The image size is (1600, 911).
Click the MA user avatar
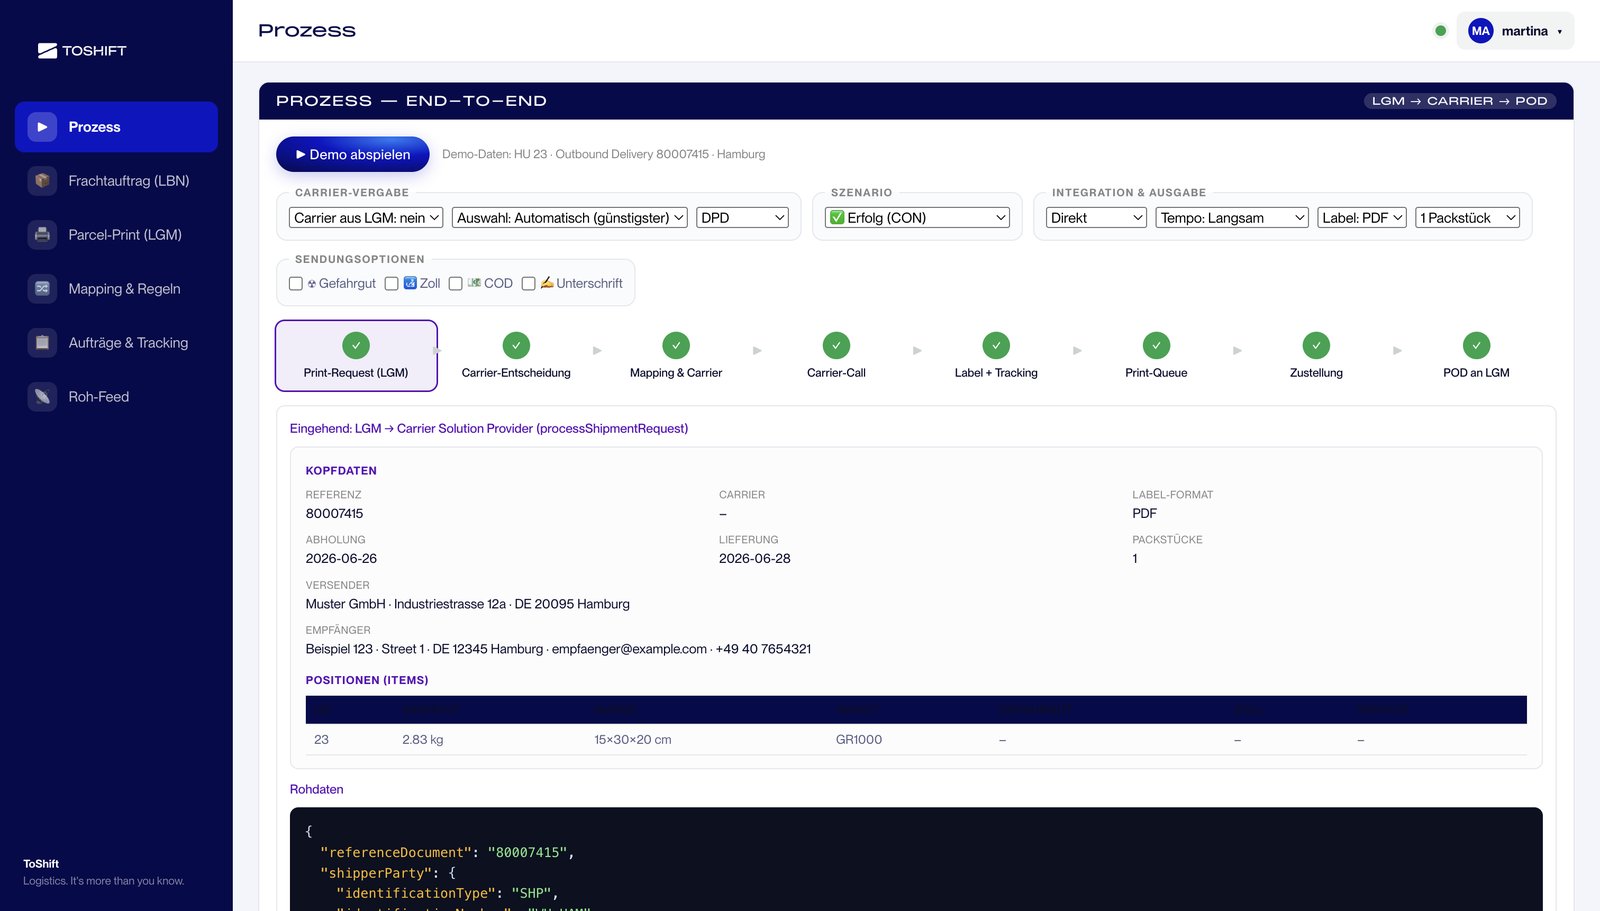pyautogui.click(x=1480, y=31)
